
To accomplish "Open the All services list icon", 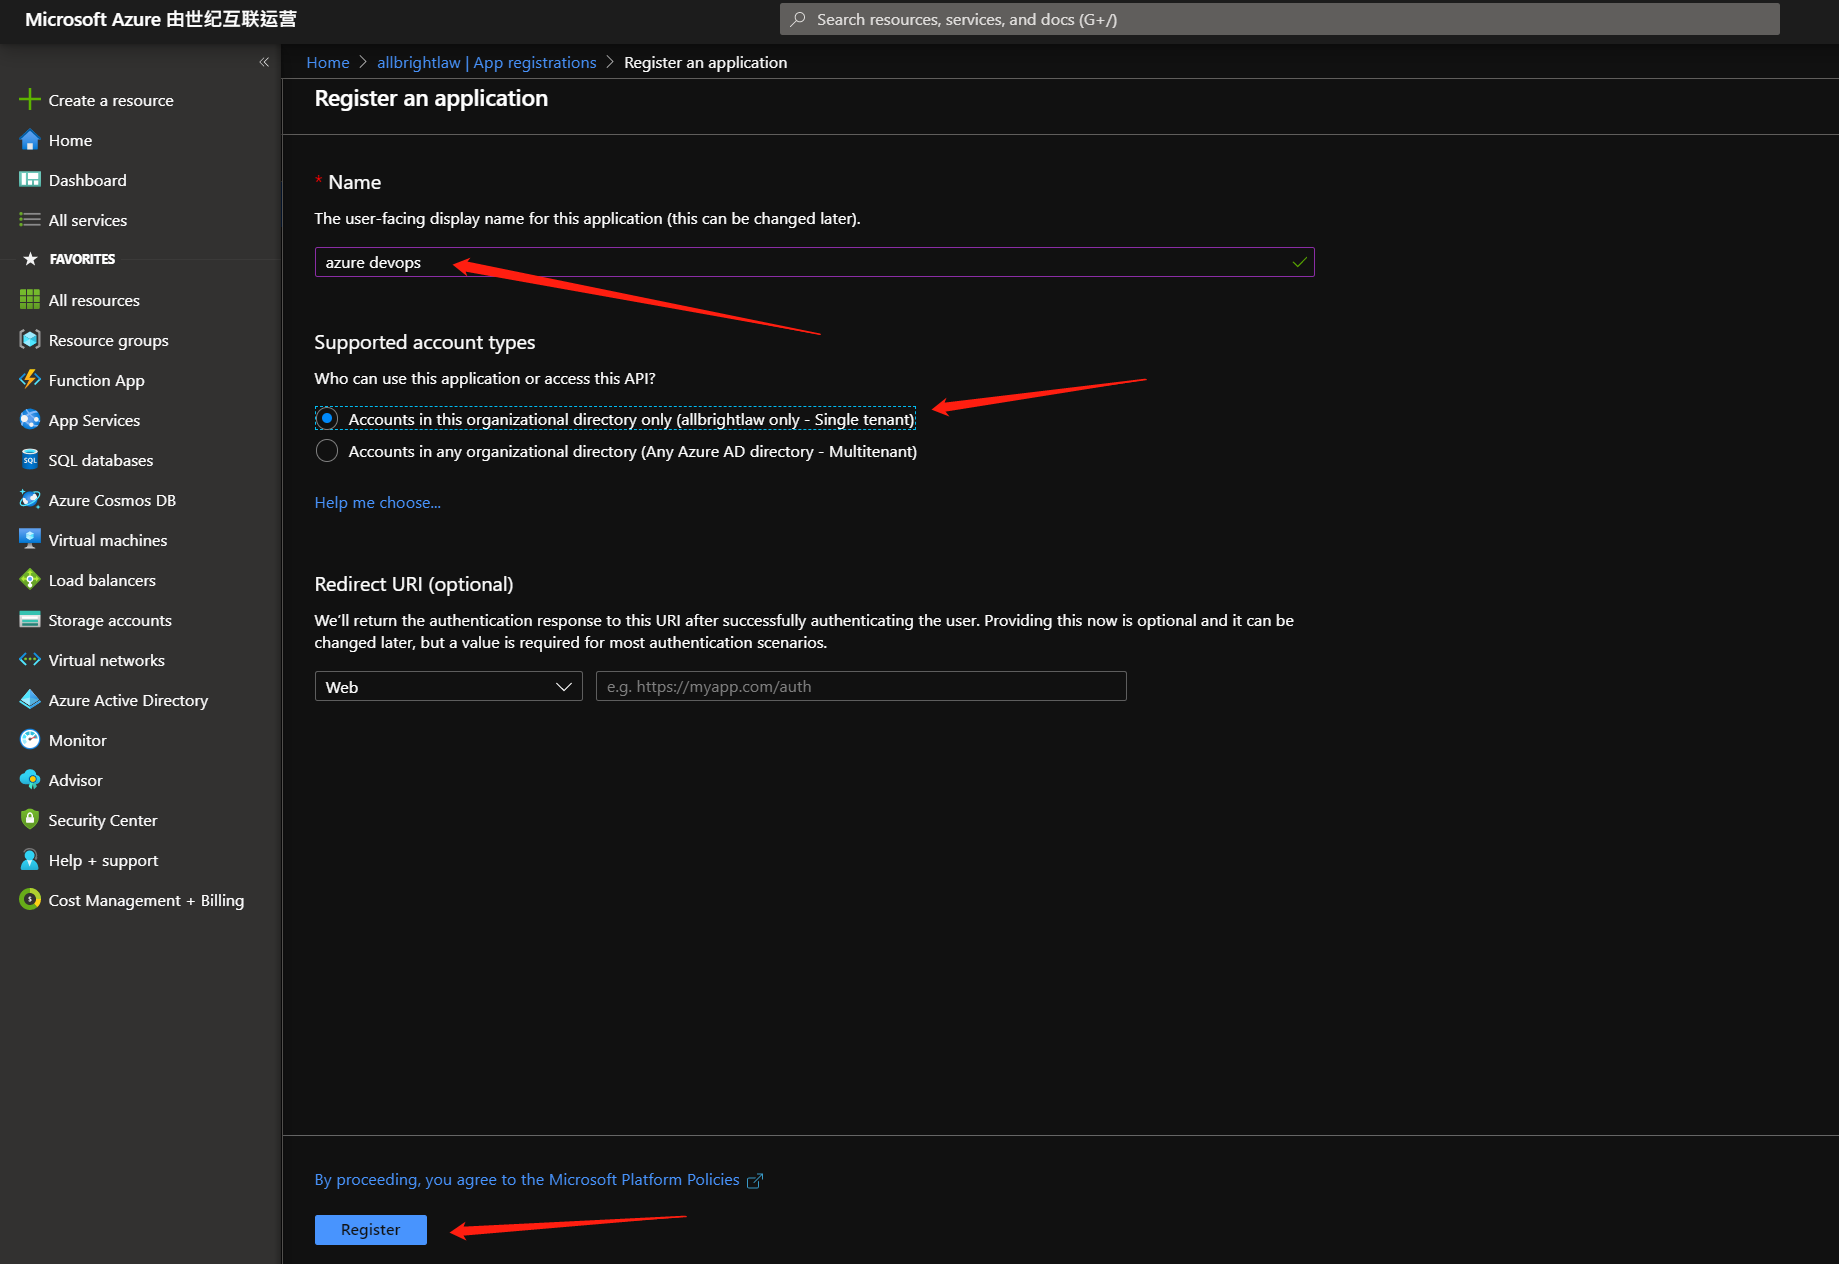I will [30, 220].
